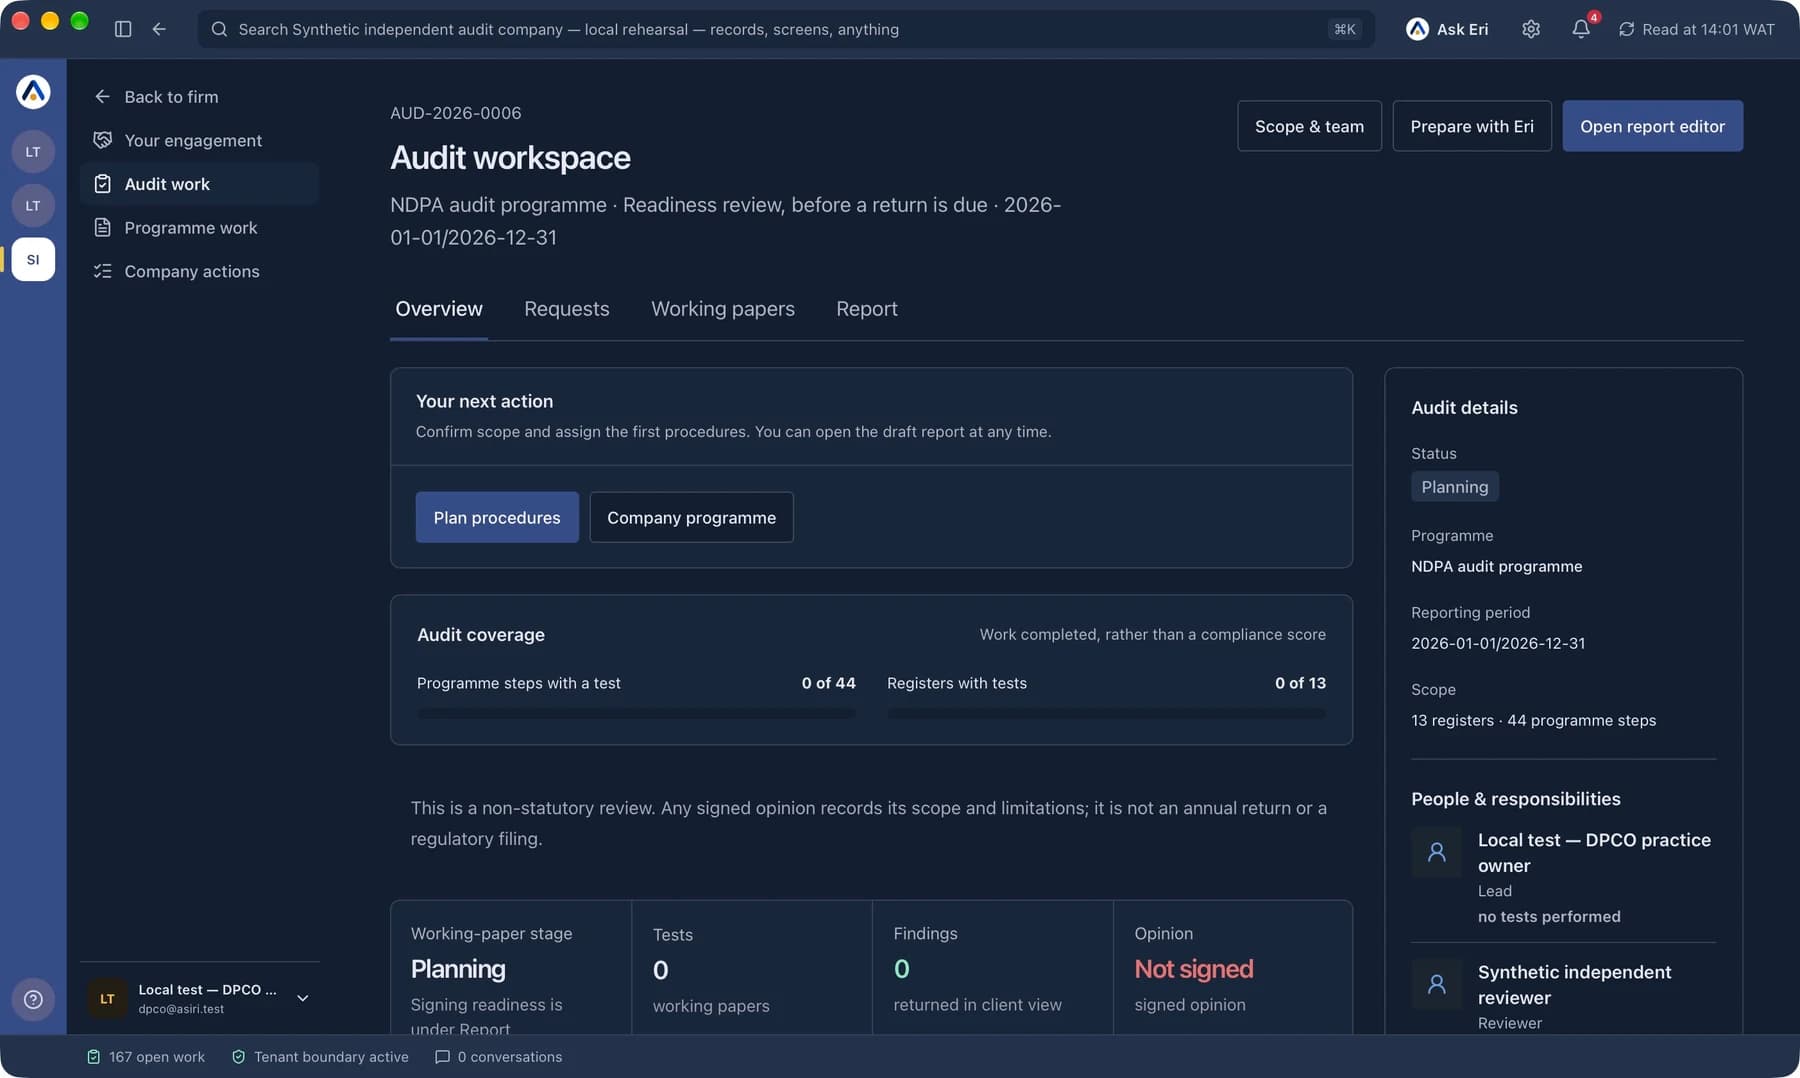Go back using top arrow icon
Image resolution: width=1800 pixels, height=1078 pixels.
coord(159,29)
